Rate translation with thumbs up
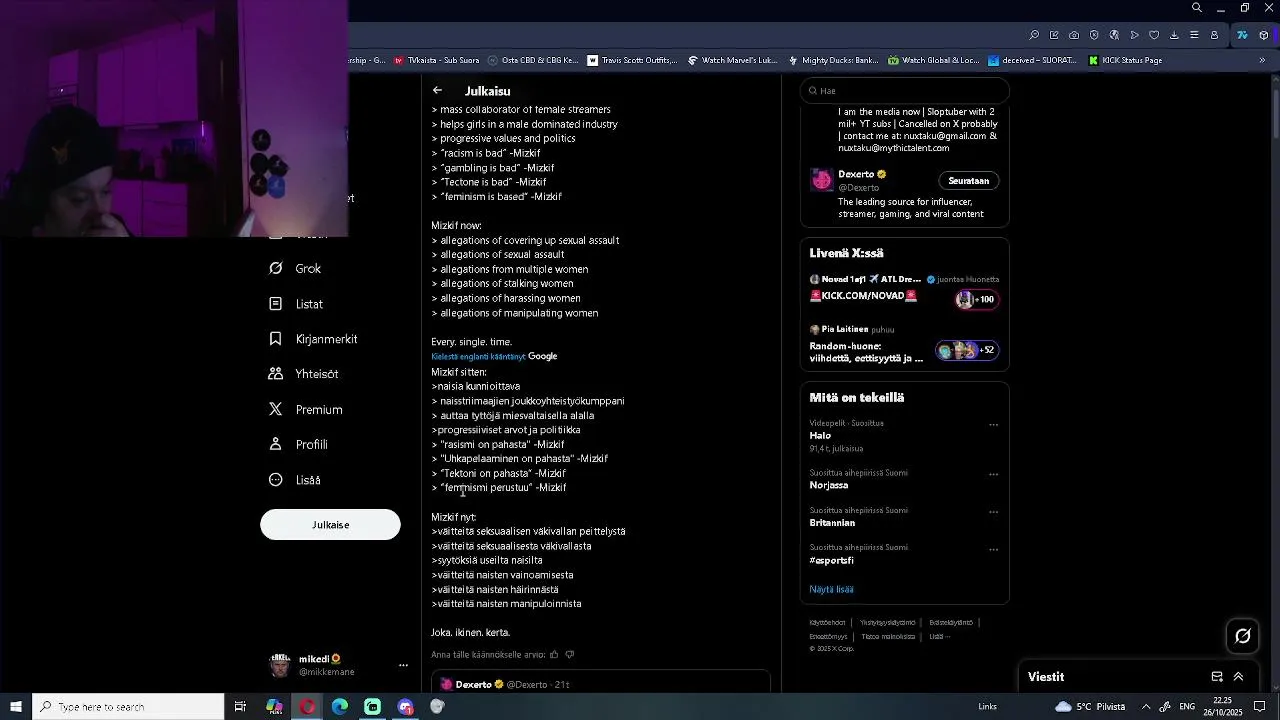The height and width of the screenshot is (720, 1280). (554, 655)
